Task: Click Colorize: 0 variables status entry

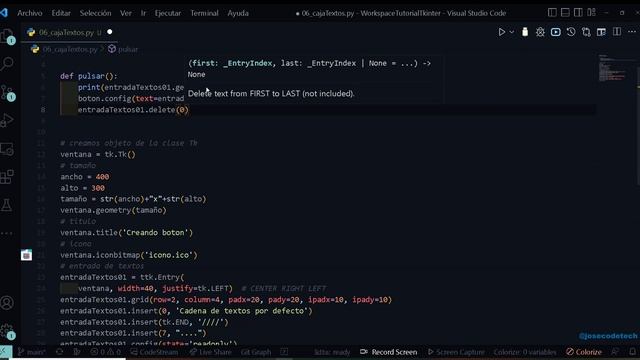Action: pyautogui.click(x=525, y=352)
